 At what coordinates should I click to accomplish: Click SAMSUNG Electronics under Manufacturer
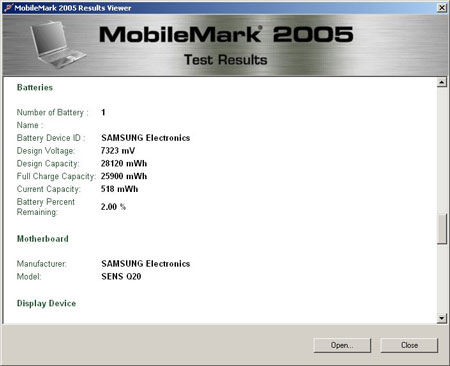pyautogui.click(x=146, y=264)
